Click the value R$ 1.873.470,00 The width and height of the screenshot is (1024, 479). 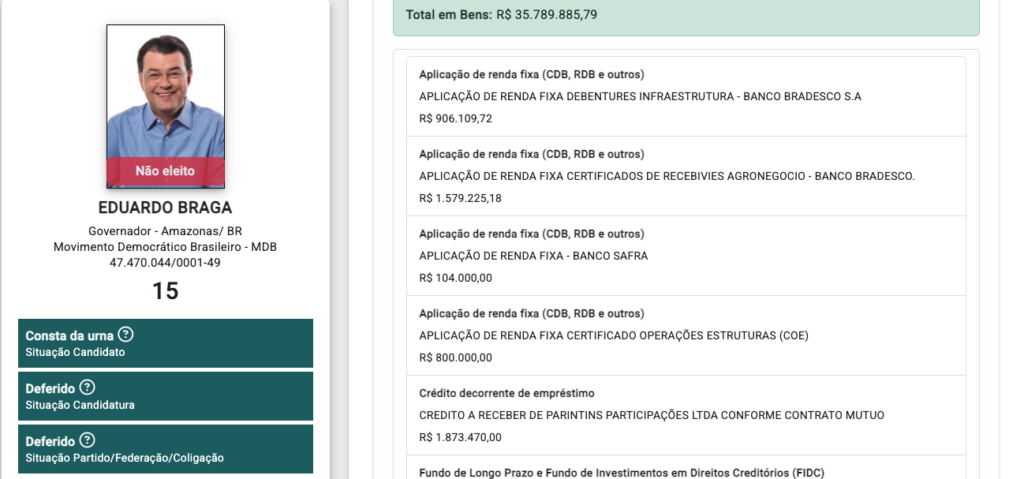click(x=460, y=438)
